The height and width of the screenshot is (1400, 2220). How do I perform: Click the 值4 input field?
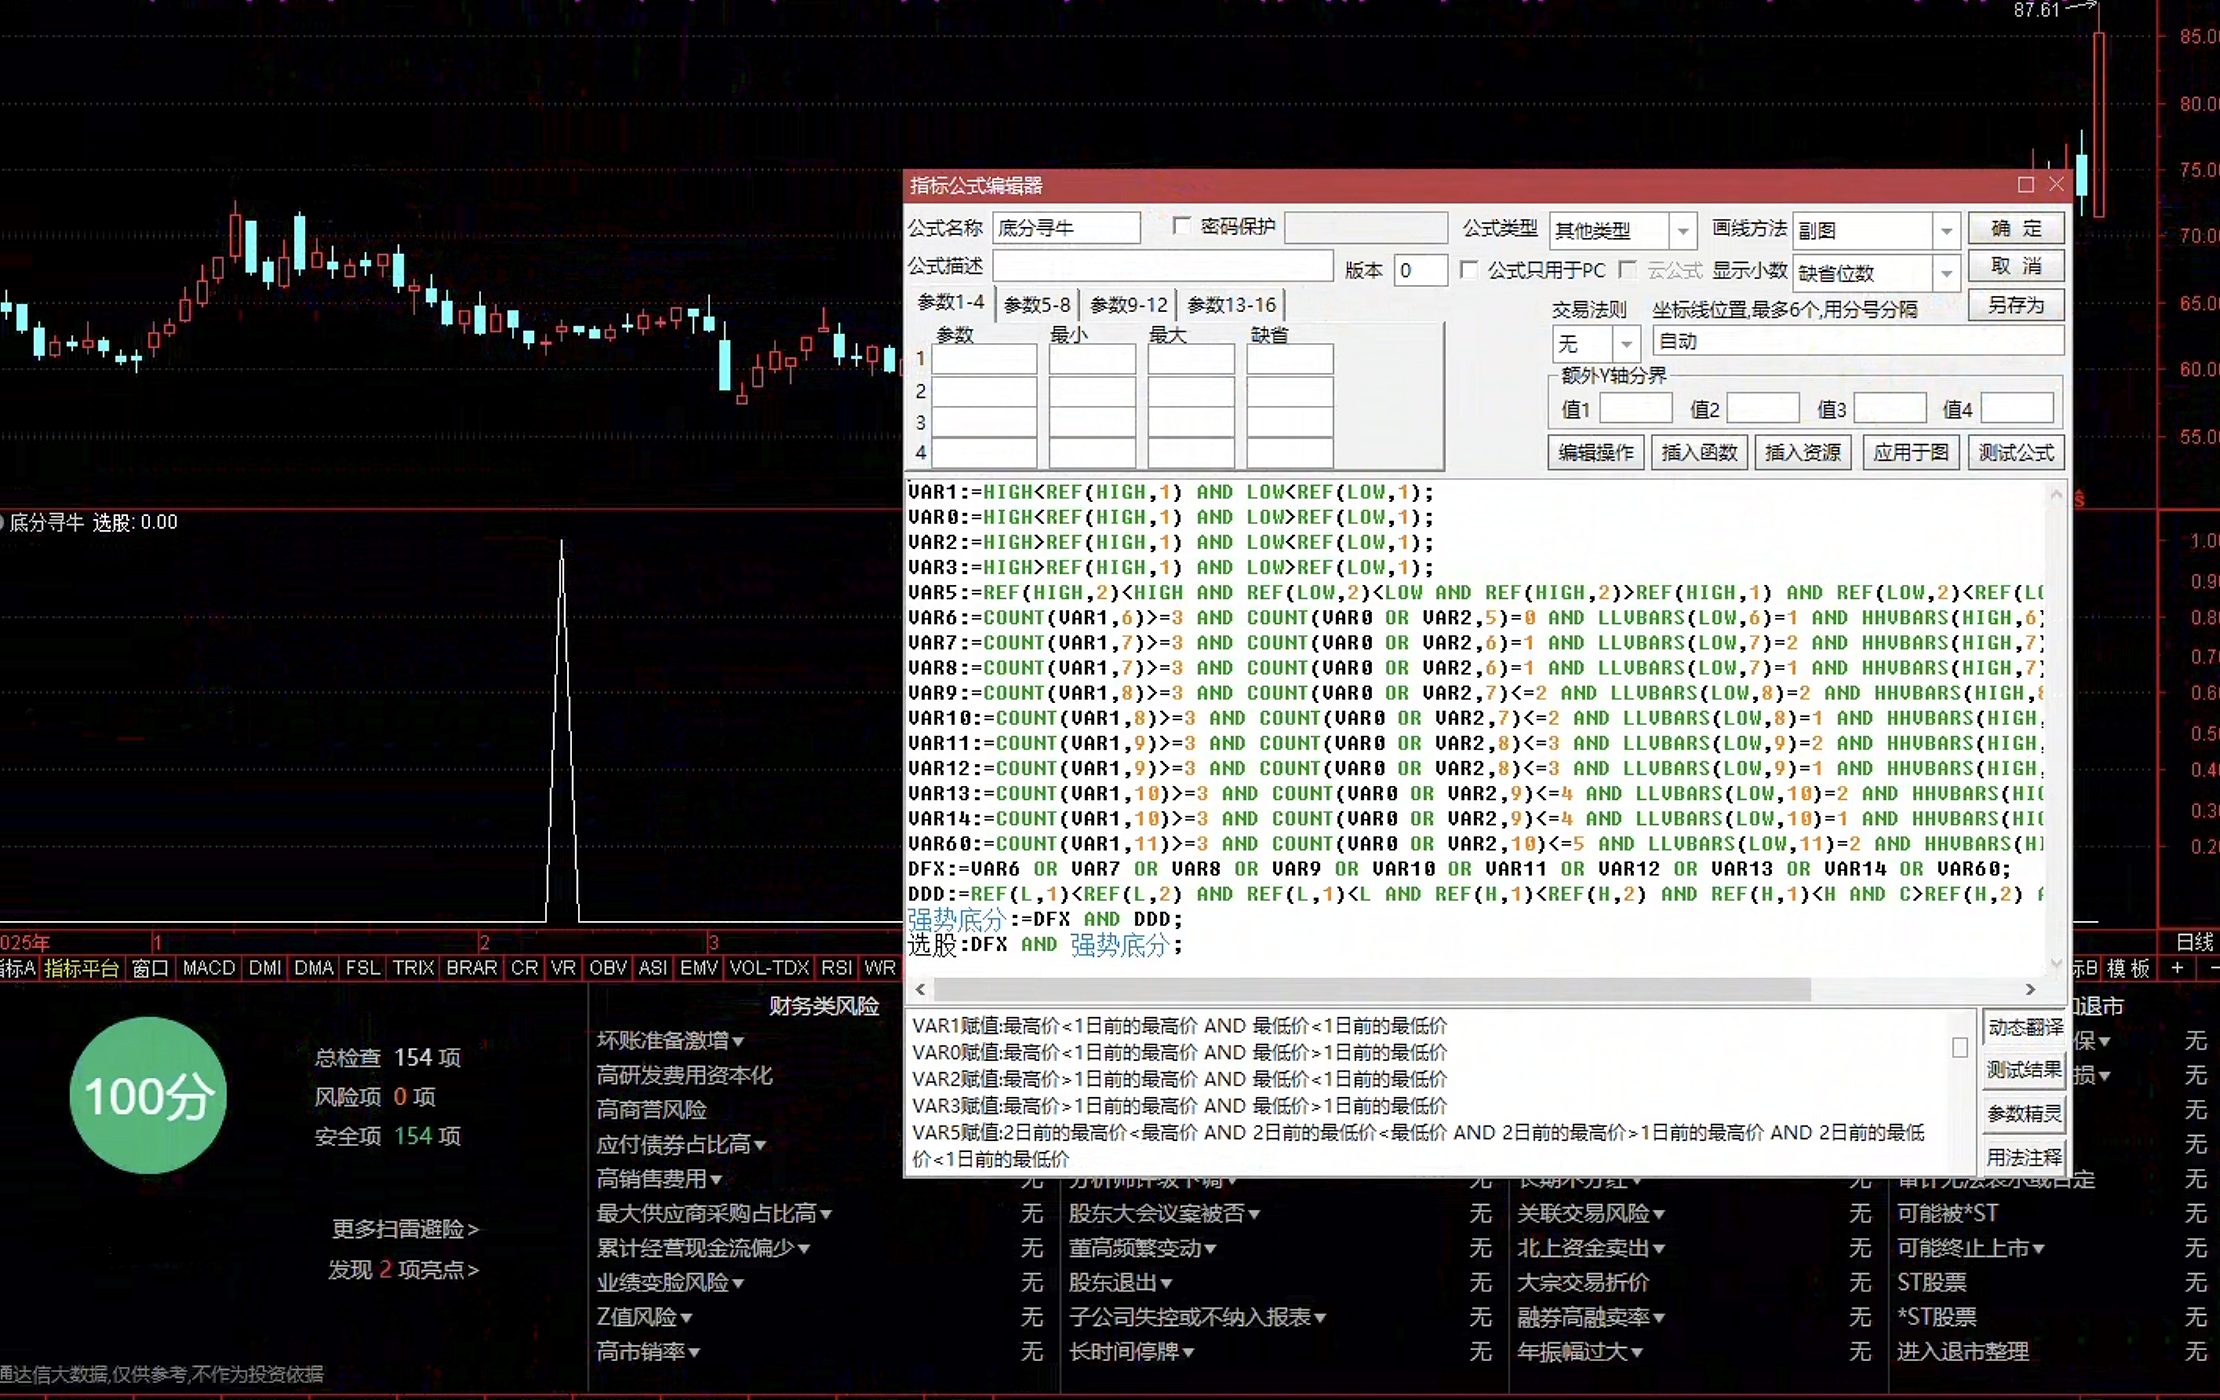point(2016,408)
